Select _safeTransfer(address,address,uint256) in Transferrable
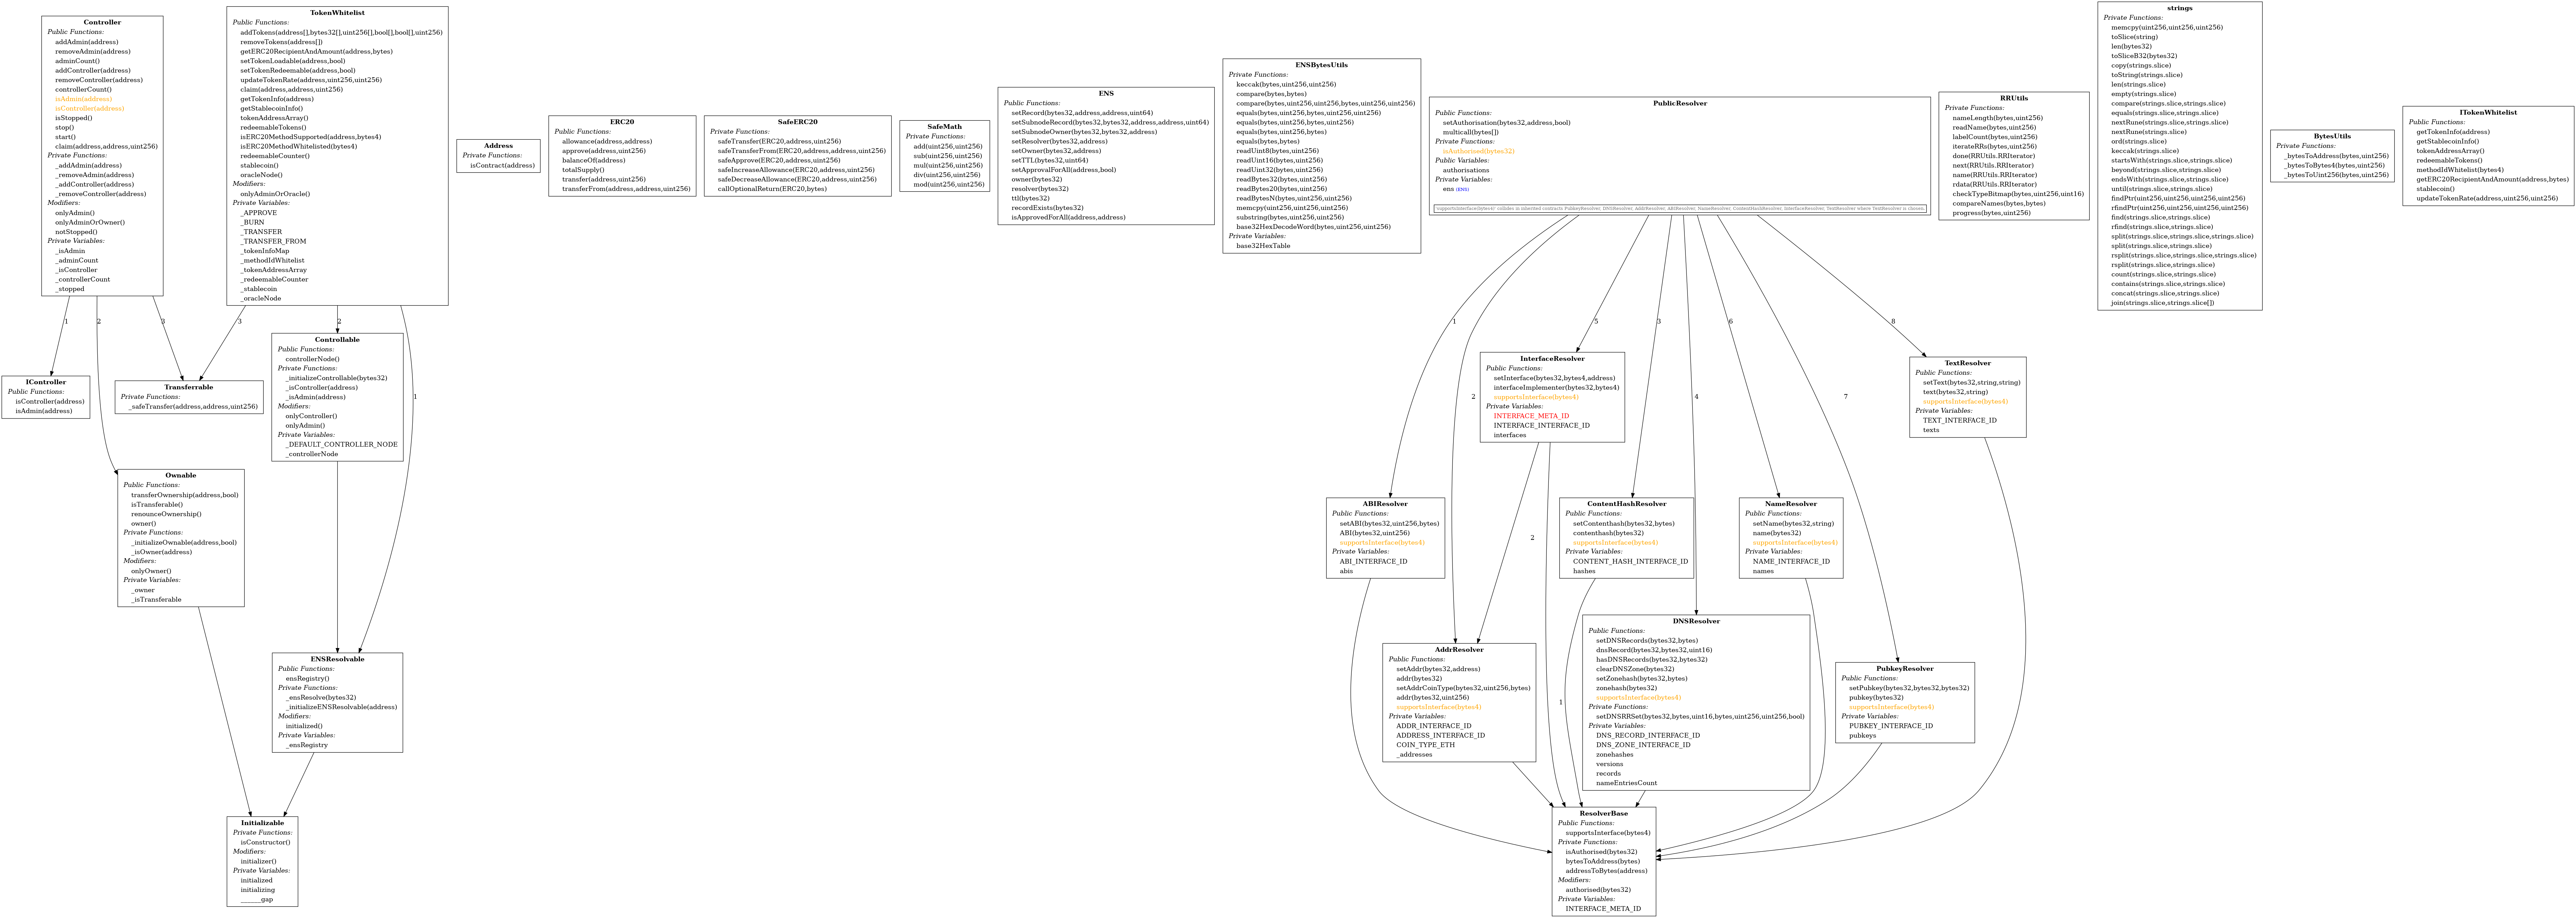Screen dimensions: 2576x918 (x=193, y=407)
